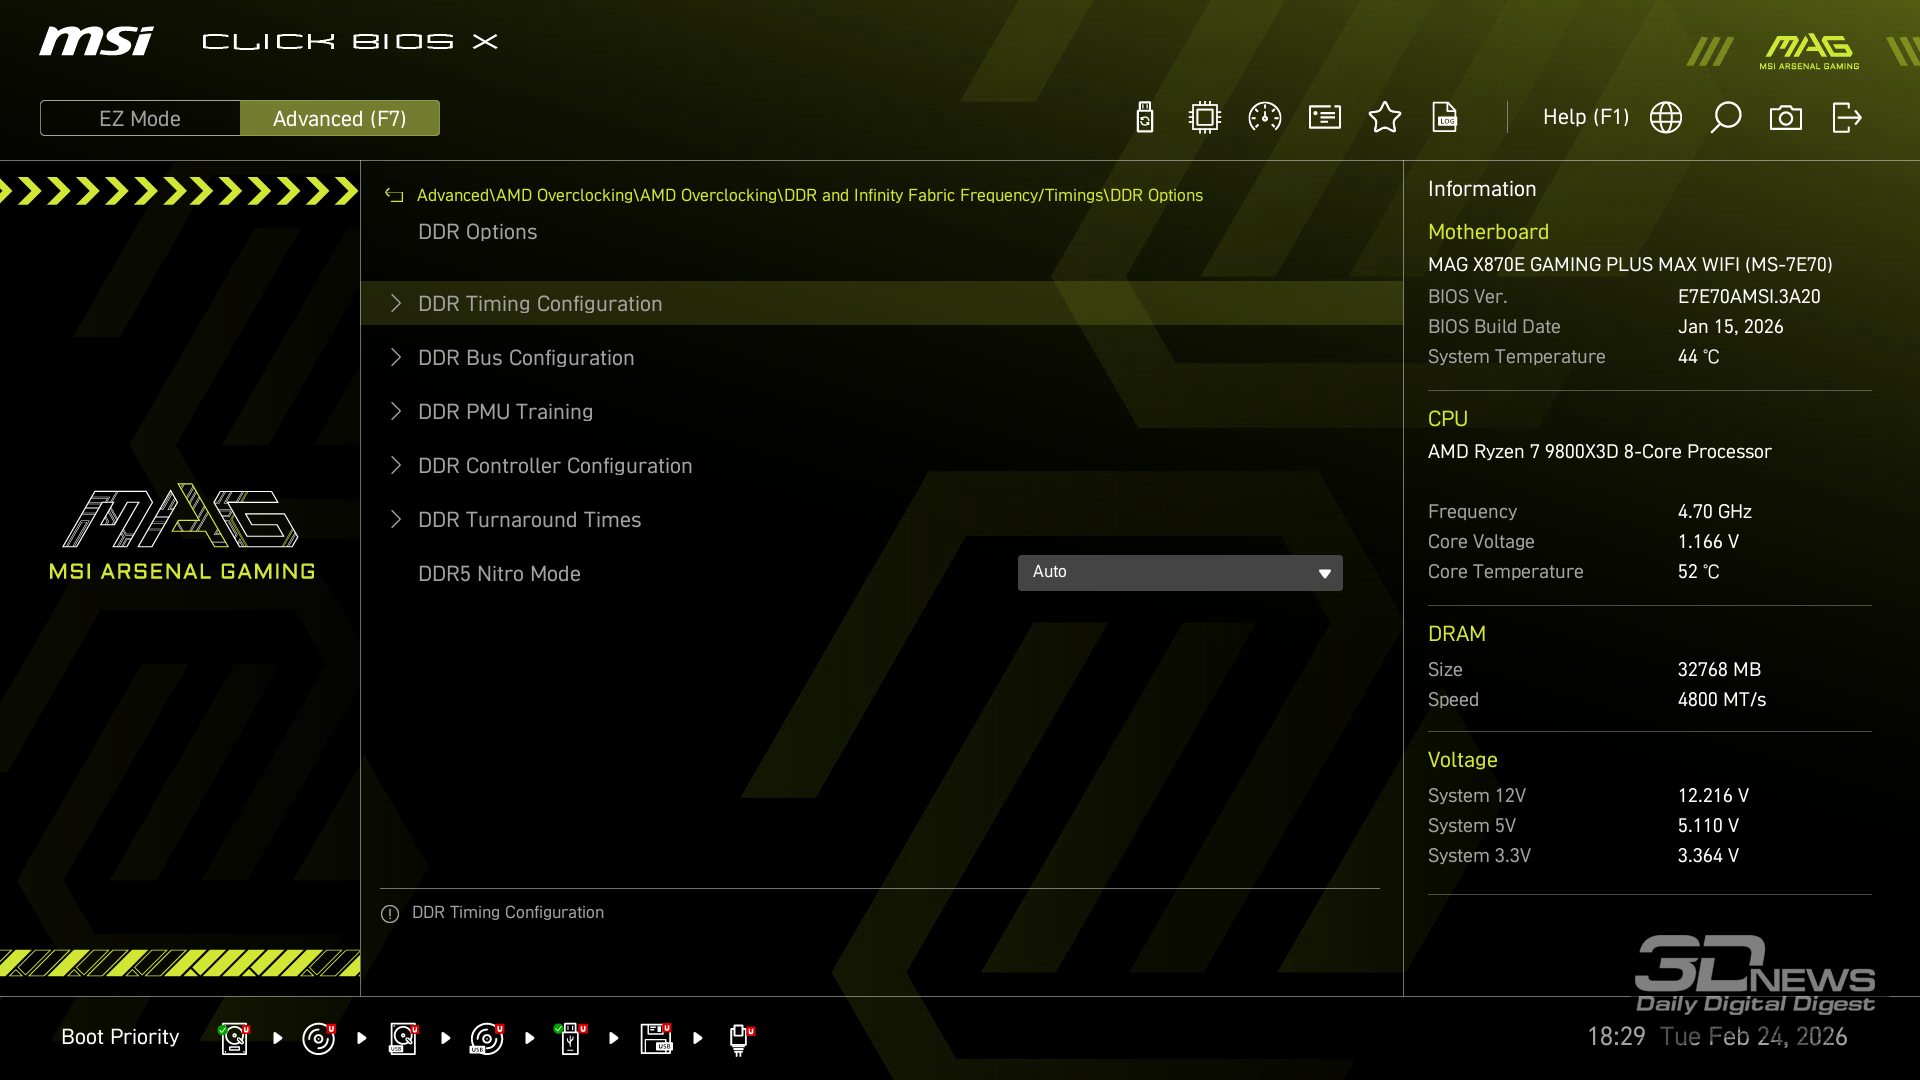Select the USB key boot priority device
The width and height of the screenshot is (1920, 1080).
(x=570, y=1038)
